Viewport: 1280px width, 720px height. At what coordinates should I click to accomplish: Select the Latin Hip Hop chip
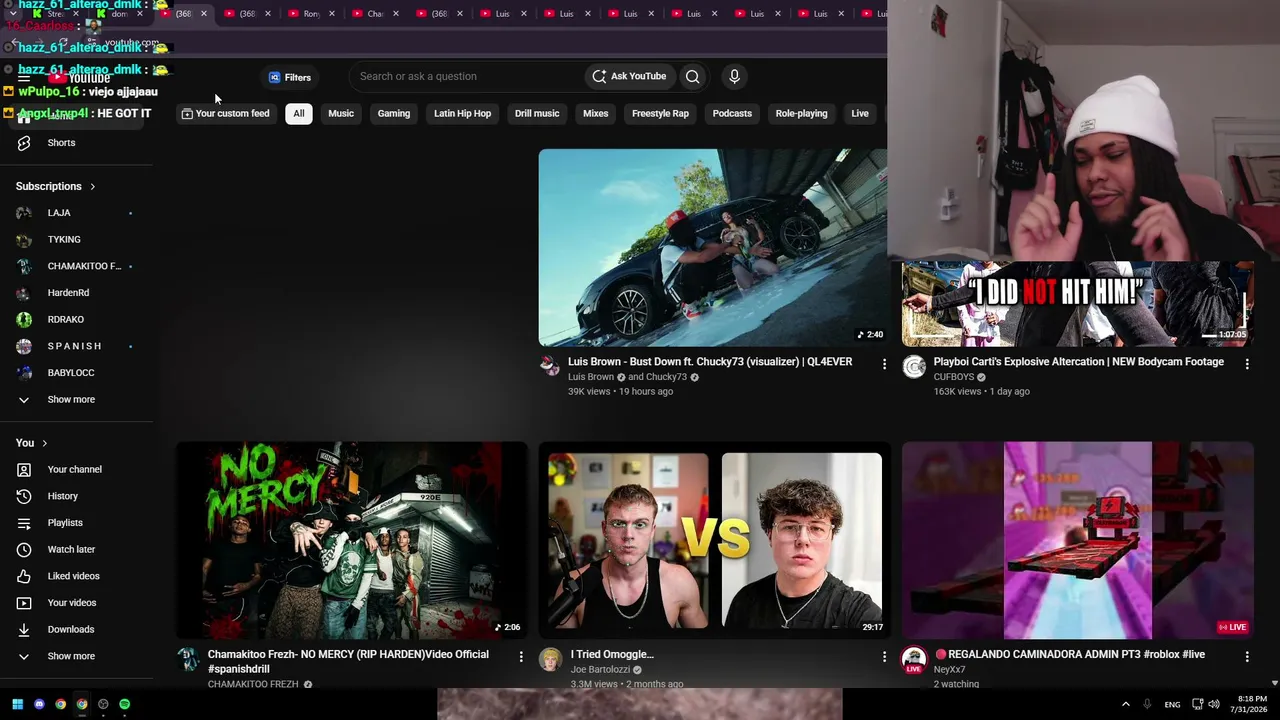click(x=462, y=113)
